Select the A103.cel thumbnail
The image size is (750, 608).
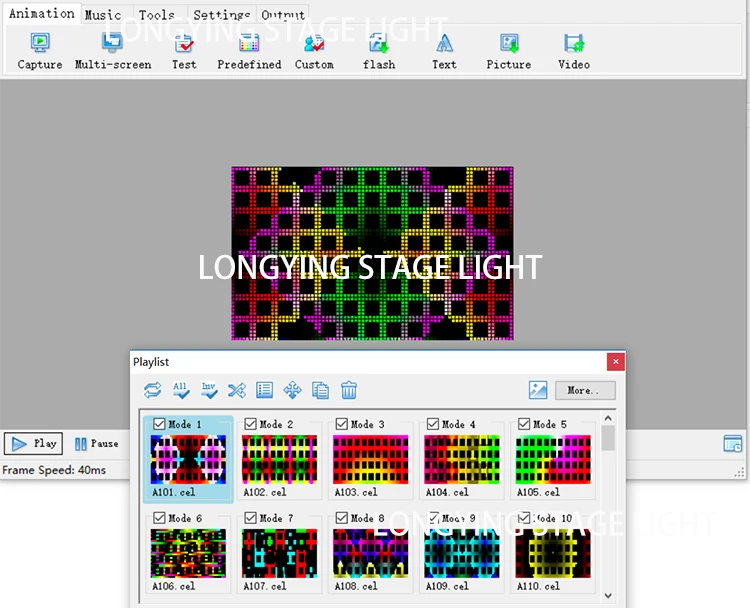point(371,459)
